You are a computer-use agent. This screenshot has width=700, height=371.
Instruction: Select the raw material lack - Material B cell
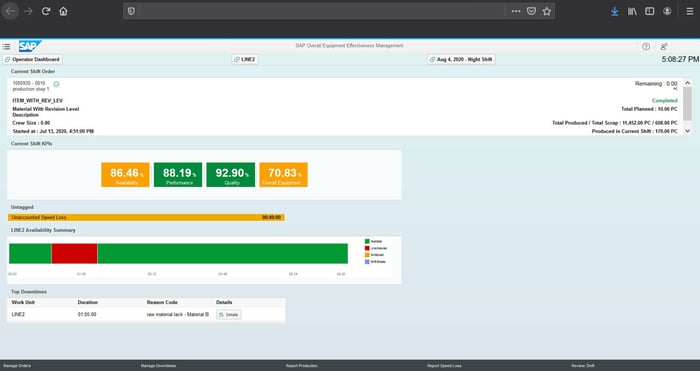tap(178, 314)
